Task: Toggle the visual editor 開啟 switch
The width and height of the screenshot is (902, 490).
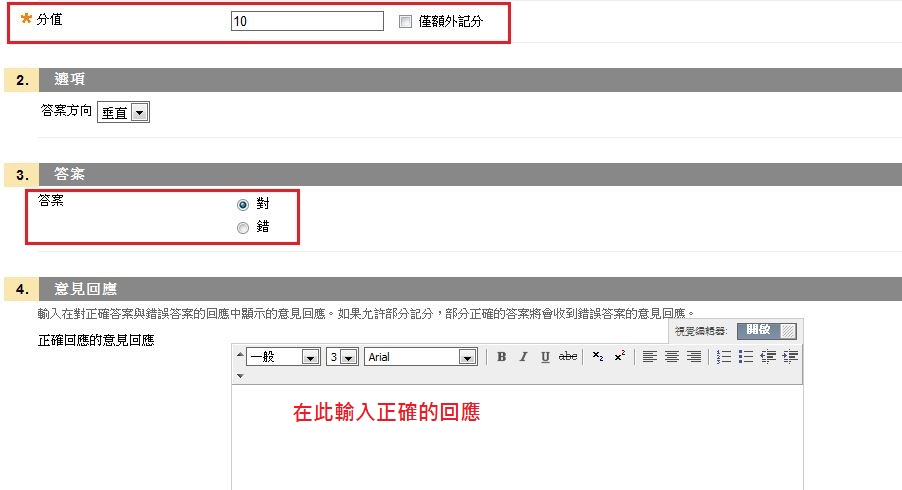Action: coord(767,330)
